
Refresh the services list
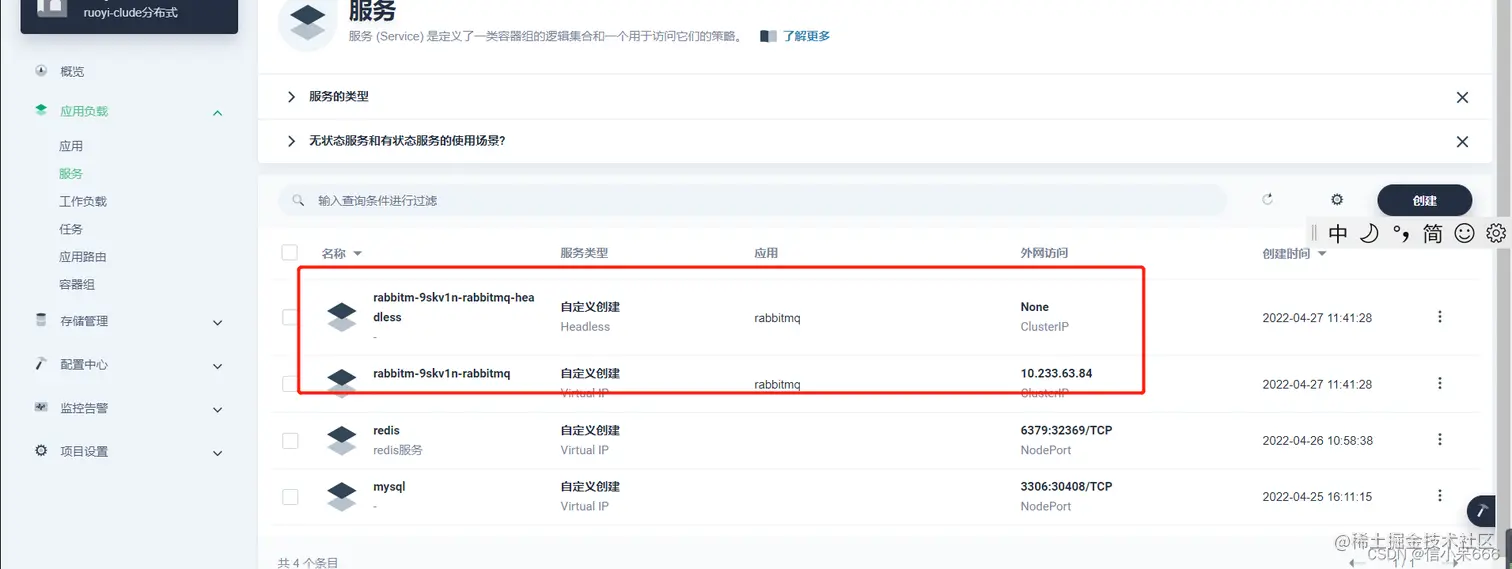(x=1268, y=199)
